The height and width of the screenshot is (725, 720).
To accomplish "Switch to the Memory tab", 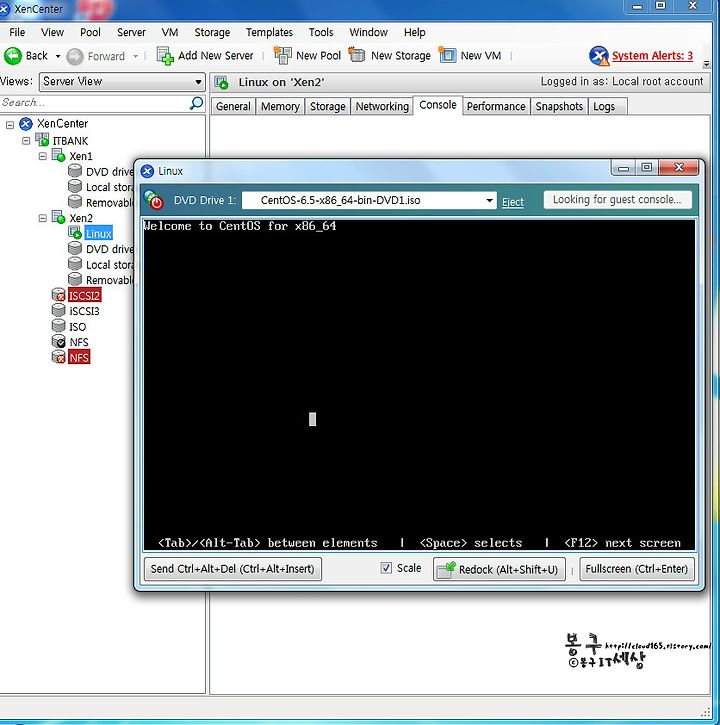I will pos(280,106).
